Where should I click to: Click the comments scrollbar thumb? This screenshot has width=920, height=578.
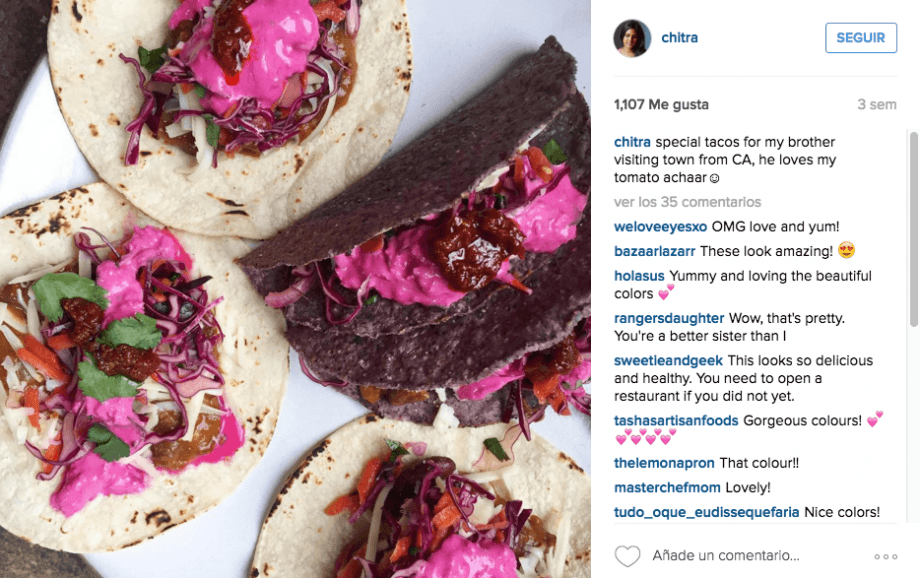(x=914, y=229)
